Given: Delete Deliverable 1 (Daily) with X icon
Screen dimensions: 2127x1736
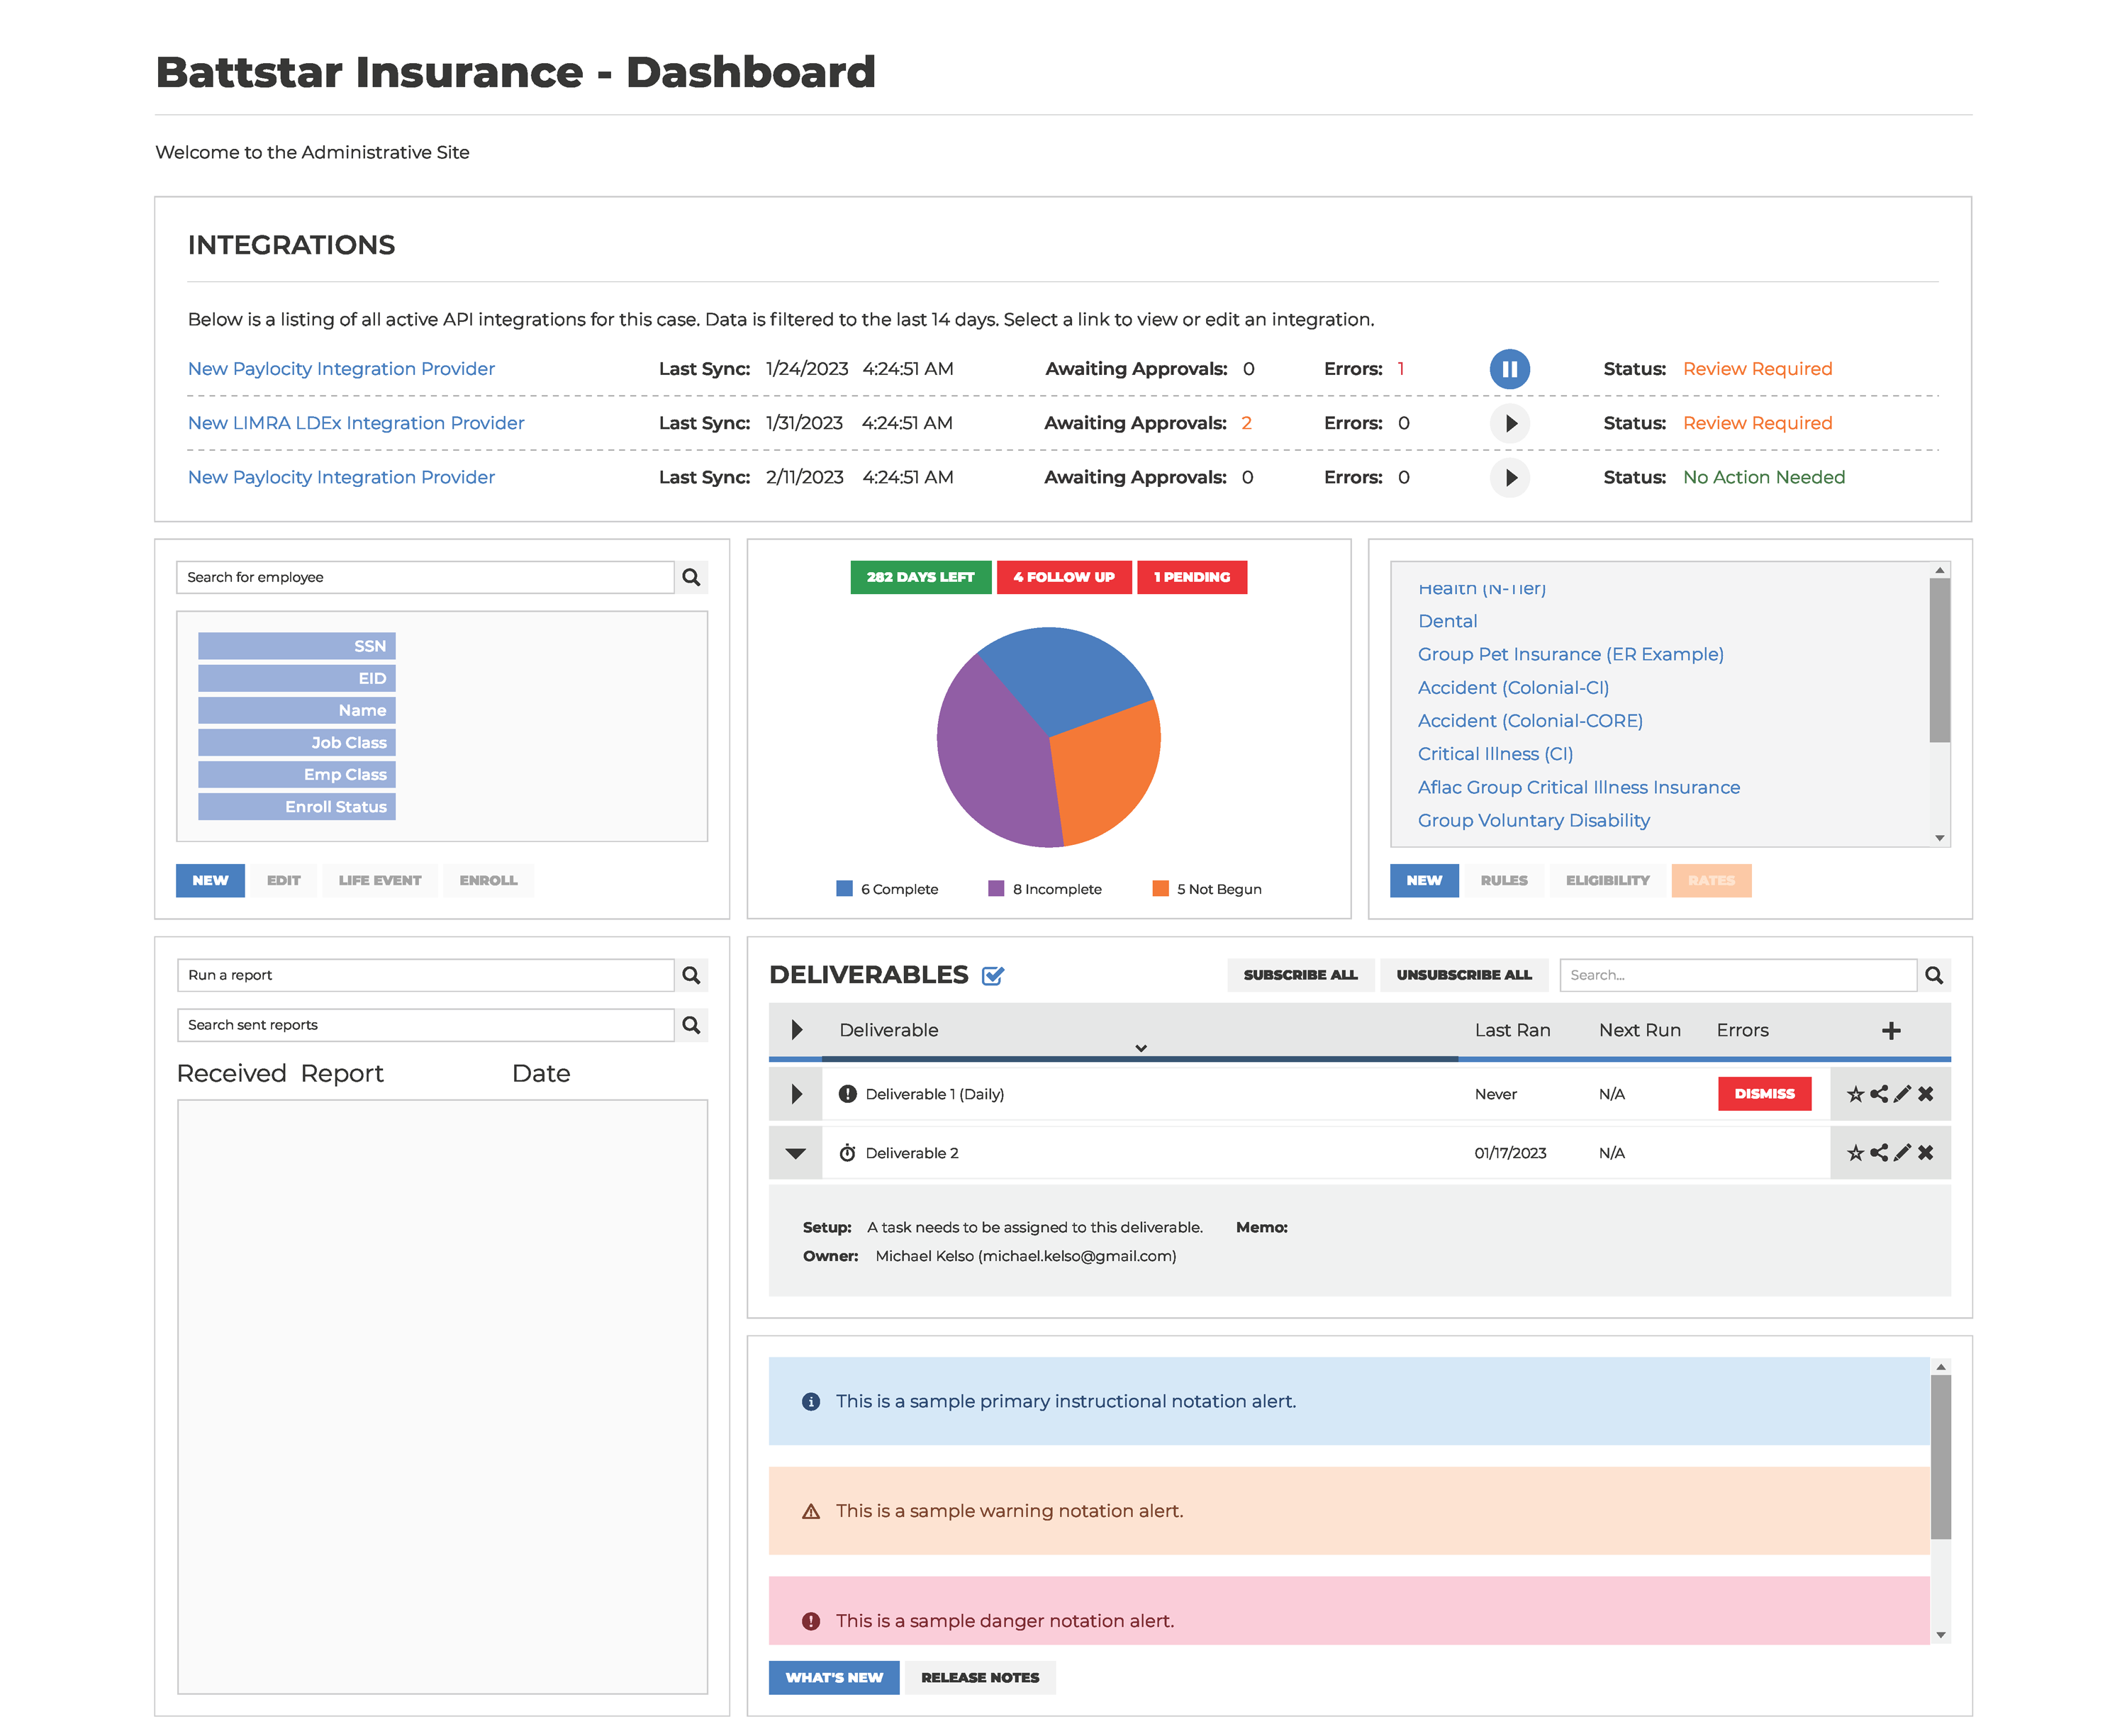Looking at the screenshot, I should pyautogui.click(x=1925, y=1094).
